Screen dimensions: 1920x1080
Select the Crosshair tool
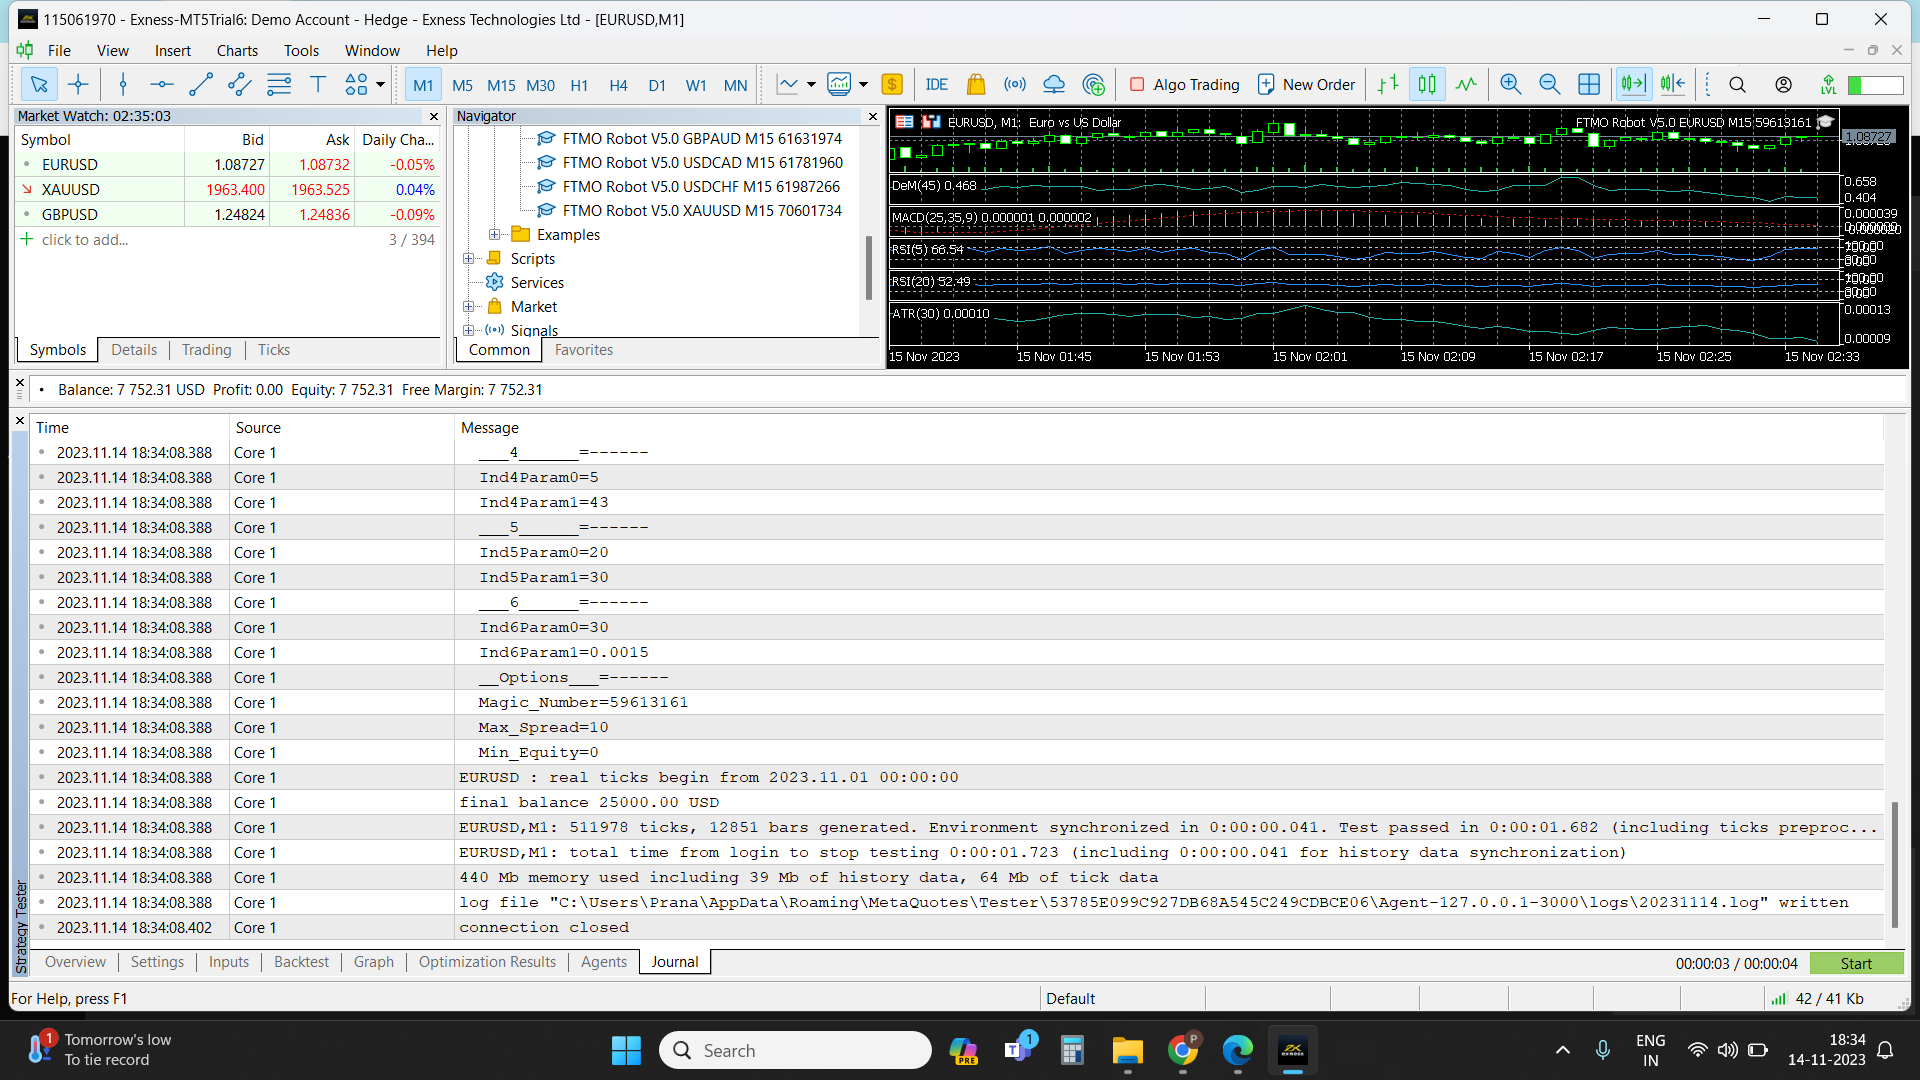78,85
